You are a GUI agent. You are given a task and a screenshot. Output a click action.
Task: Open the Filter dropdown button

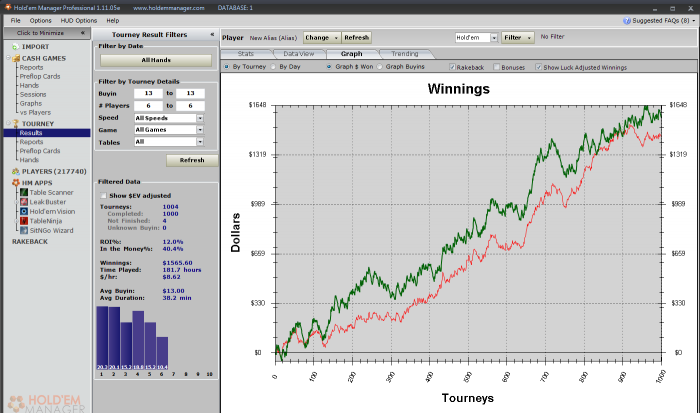(x=517, y=38)
